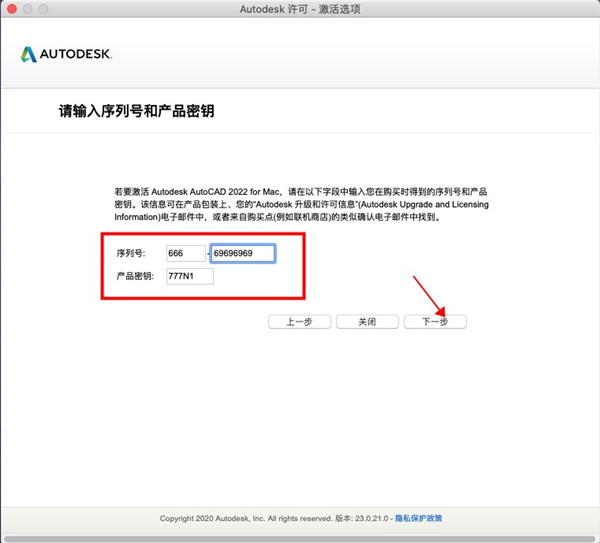Focus the 产品密钥 field containing 777N1
Screen dimensions: 600x543
pyautogui.click(x=190, y=276)
